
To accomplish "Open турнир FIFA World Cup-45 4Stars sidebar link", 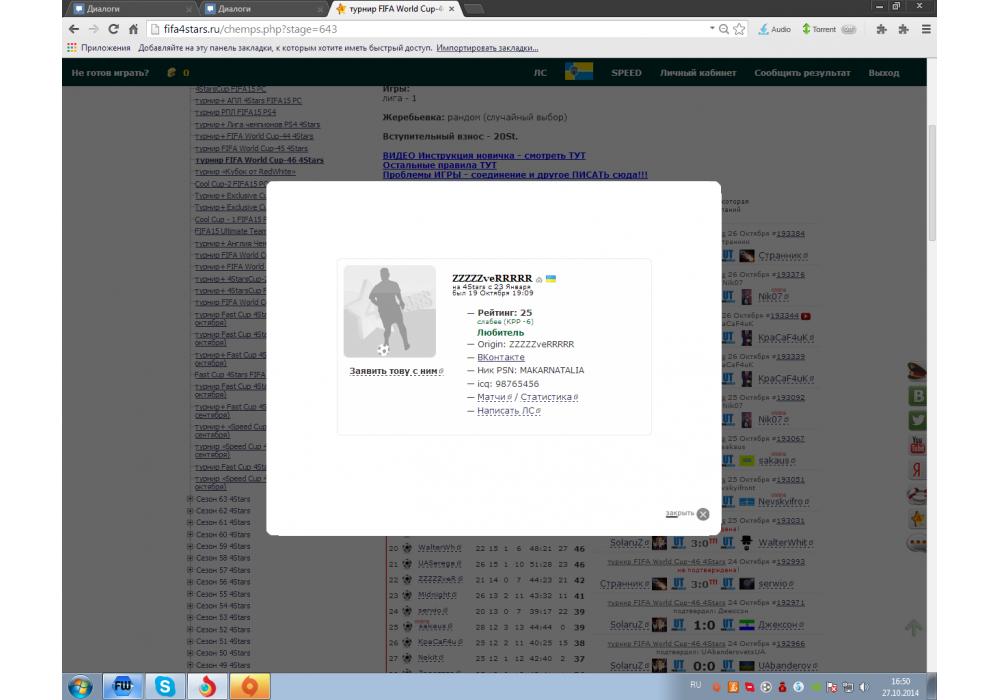I will 251,149.
